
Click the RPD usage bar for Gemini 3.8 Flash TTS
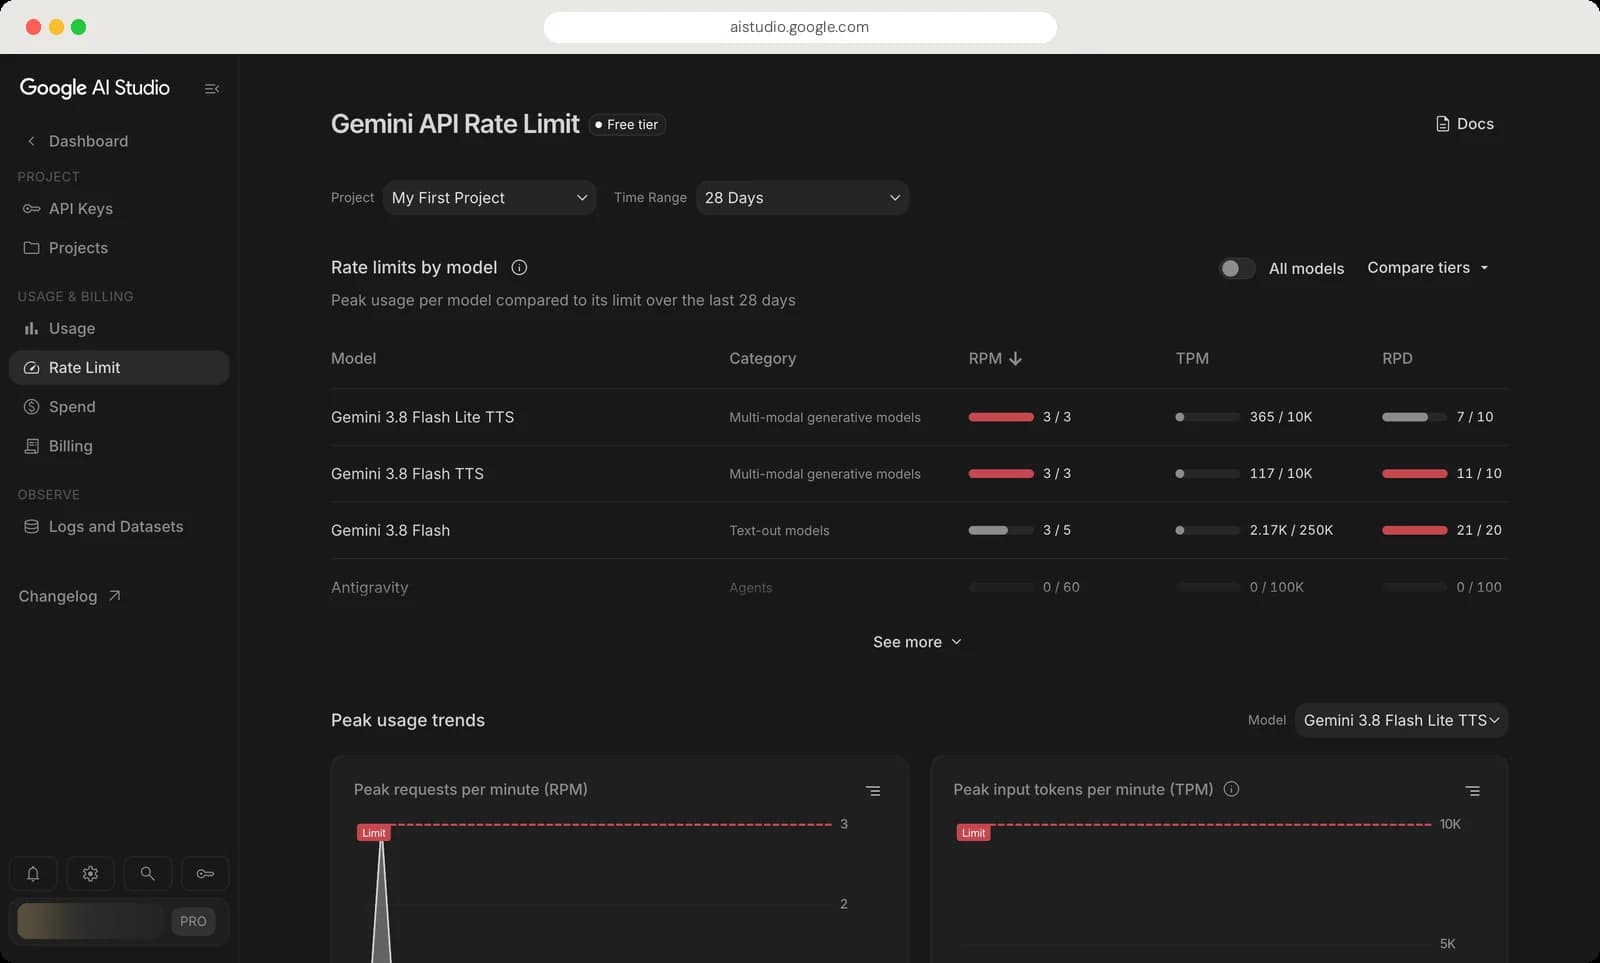pos(1414,474)
